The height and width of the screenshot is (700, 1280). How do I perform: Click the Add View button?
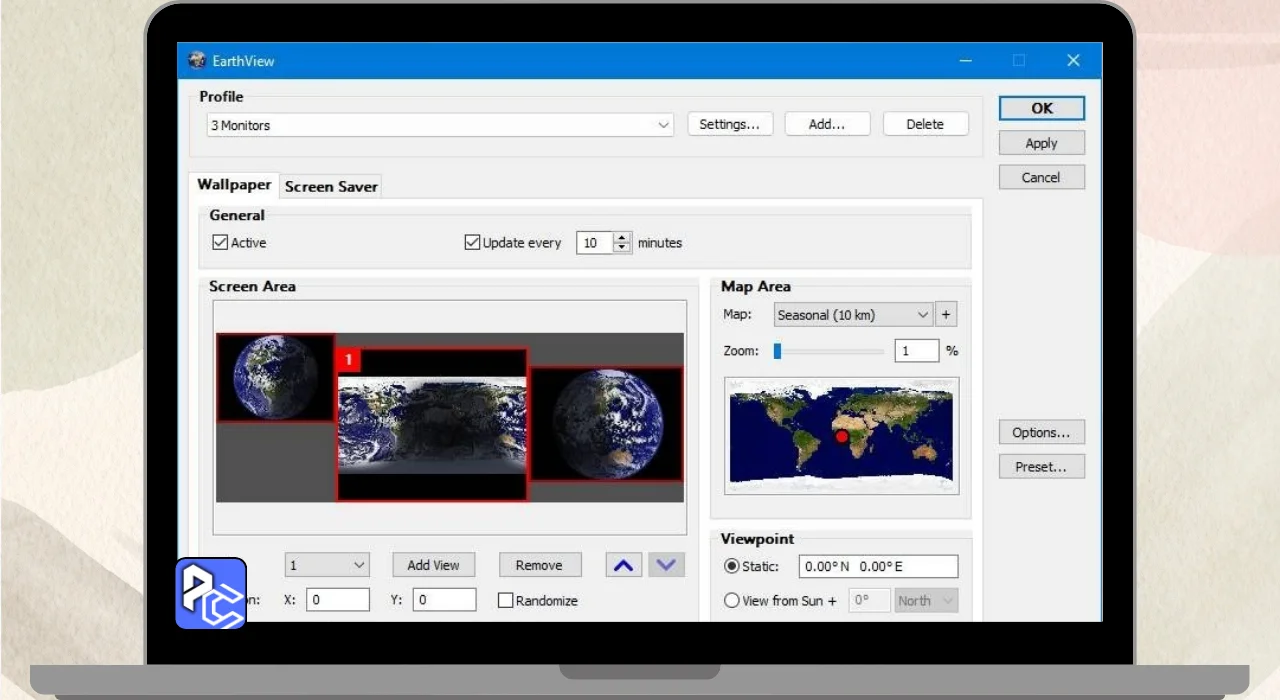coord(433,566)
